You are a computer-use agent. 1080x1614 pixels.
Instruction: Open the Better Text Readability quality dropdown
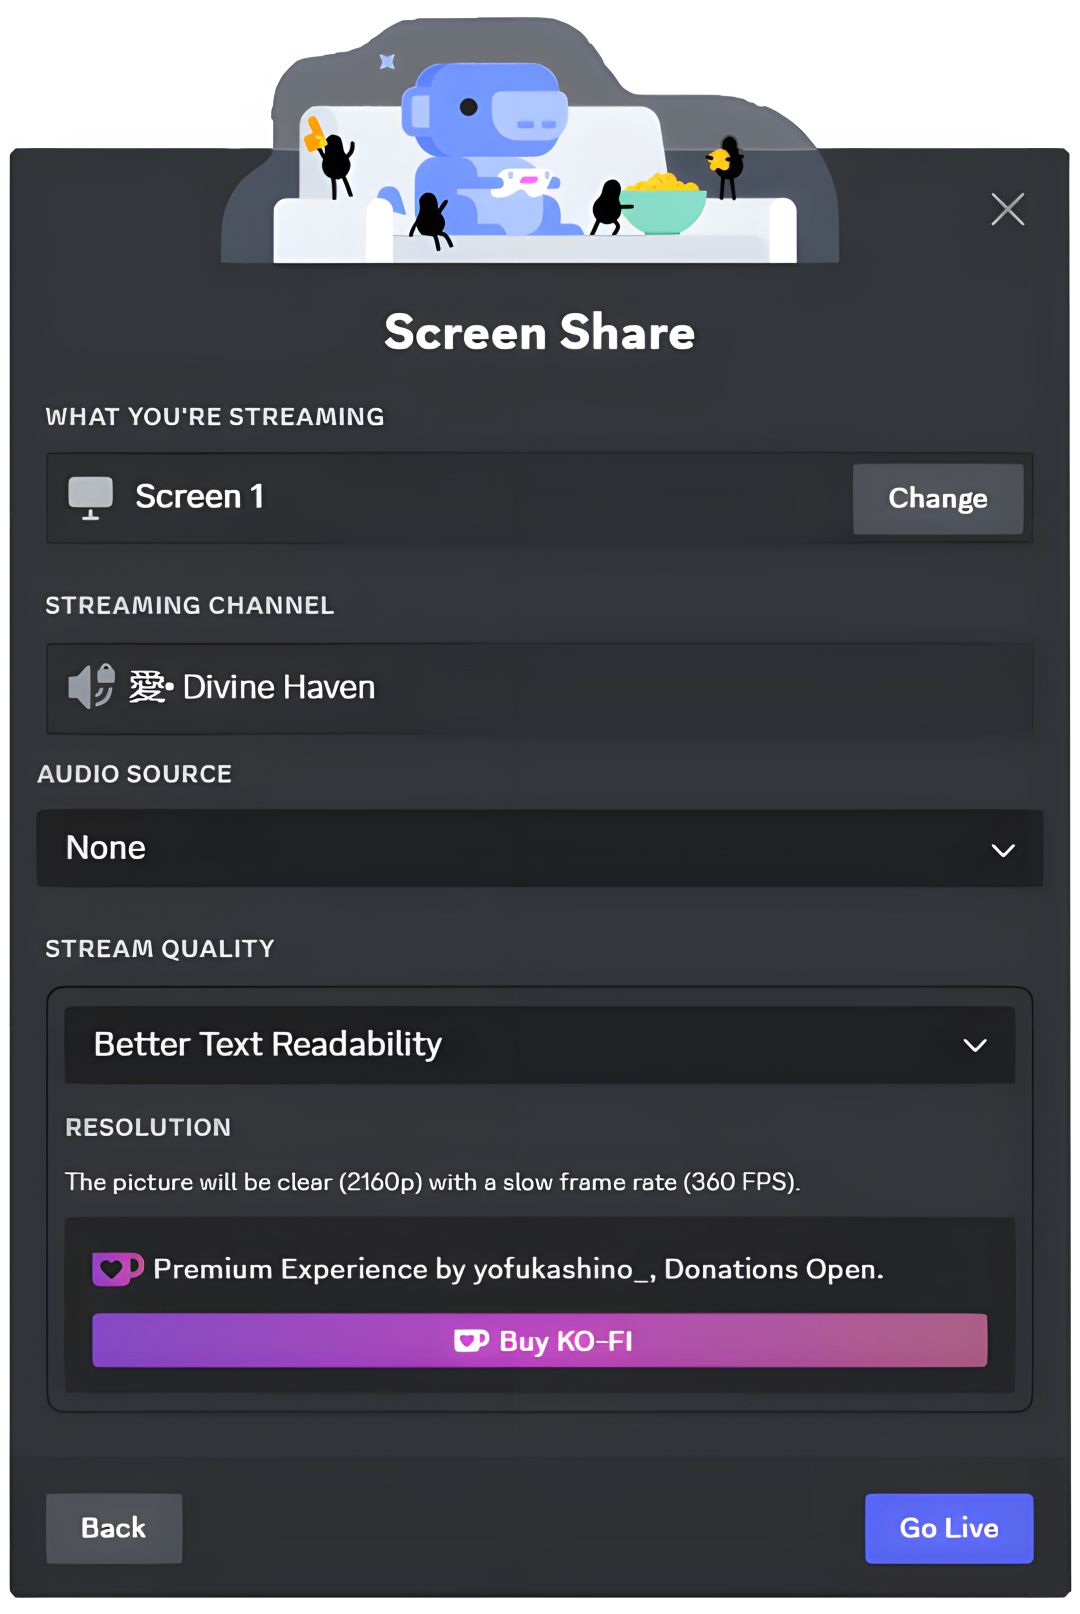pos(540,1045)
